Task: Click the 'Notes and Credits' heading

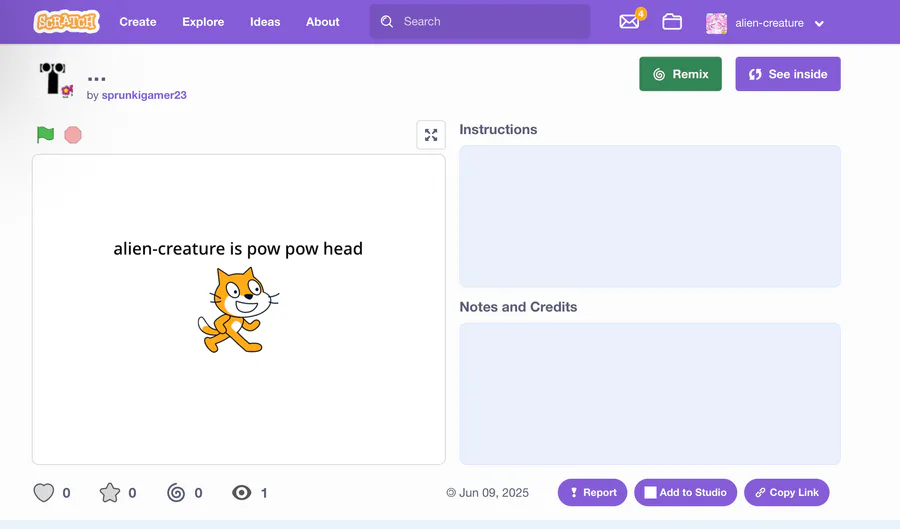Action: (x=518, y=307)
